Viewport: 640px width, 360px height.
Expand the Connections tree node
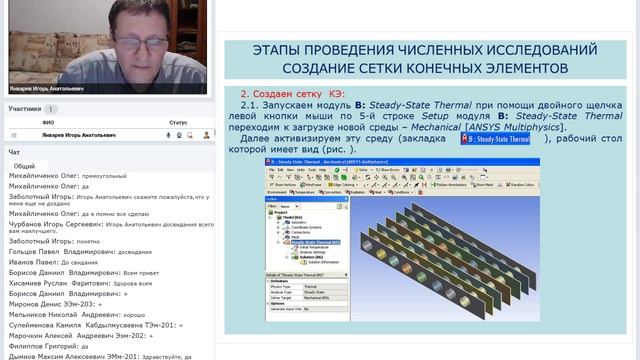(279, 232)
